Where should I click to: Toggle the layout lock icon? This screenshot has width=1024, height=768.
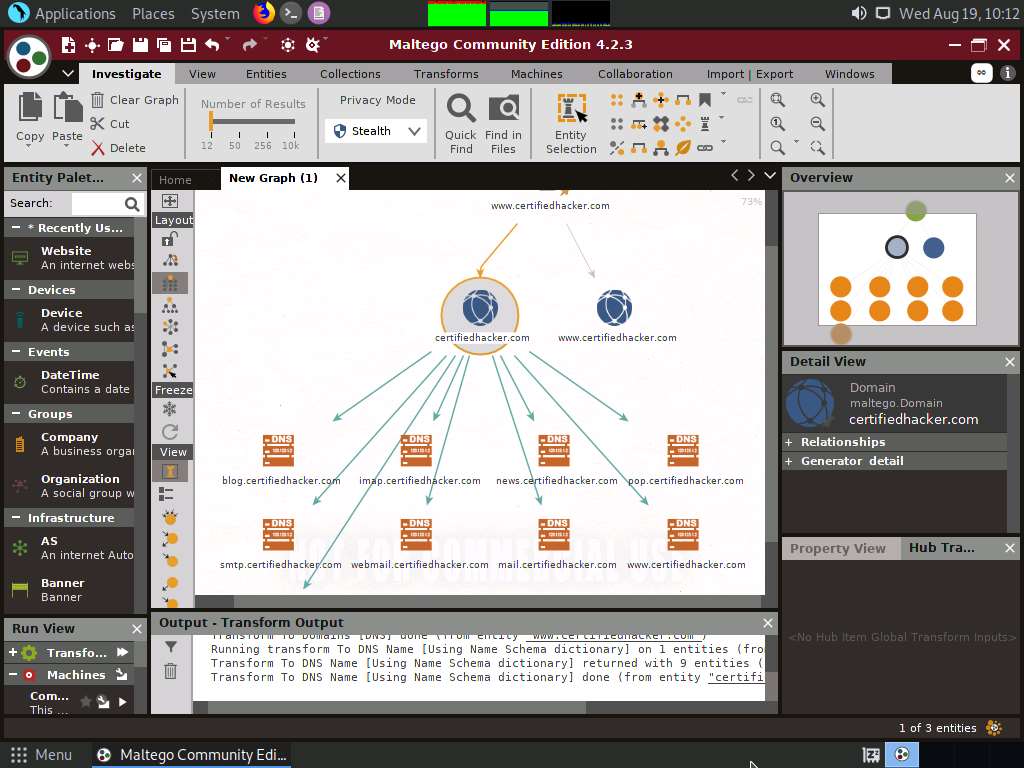click(x=170, y=239)
